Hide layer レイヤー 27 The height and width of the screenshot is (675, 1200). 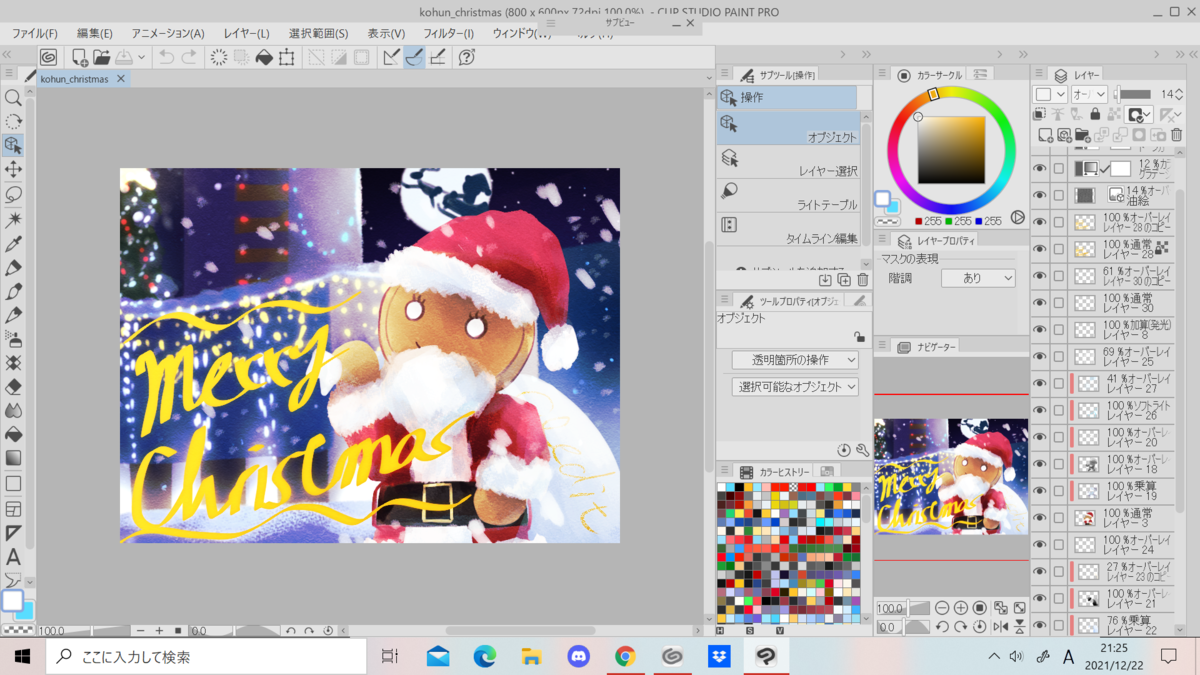point(1040,384)
